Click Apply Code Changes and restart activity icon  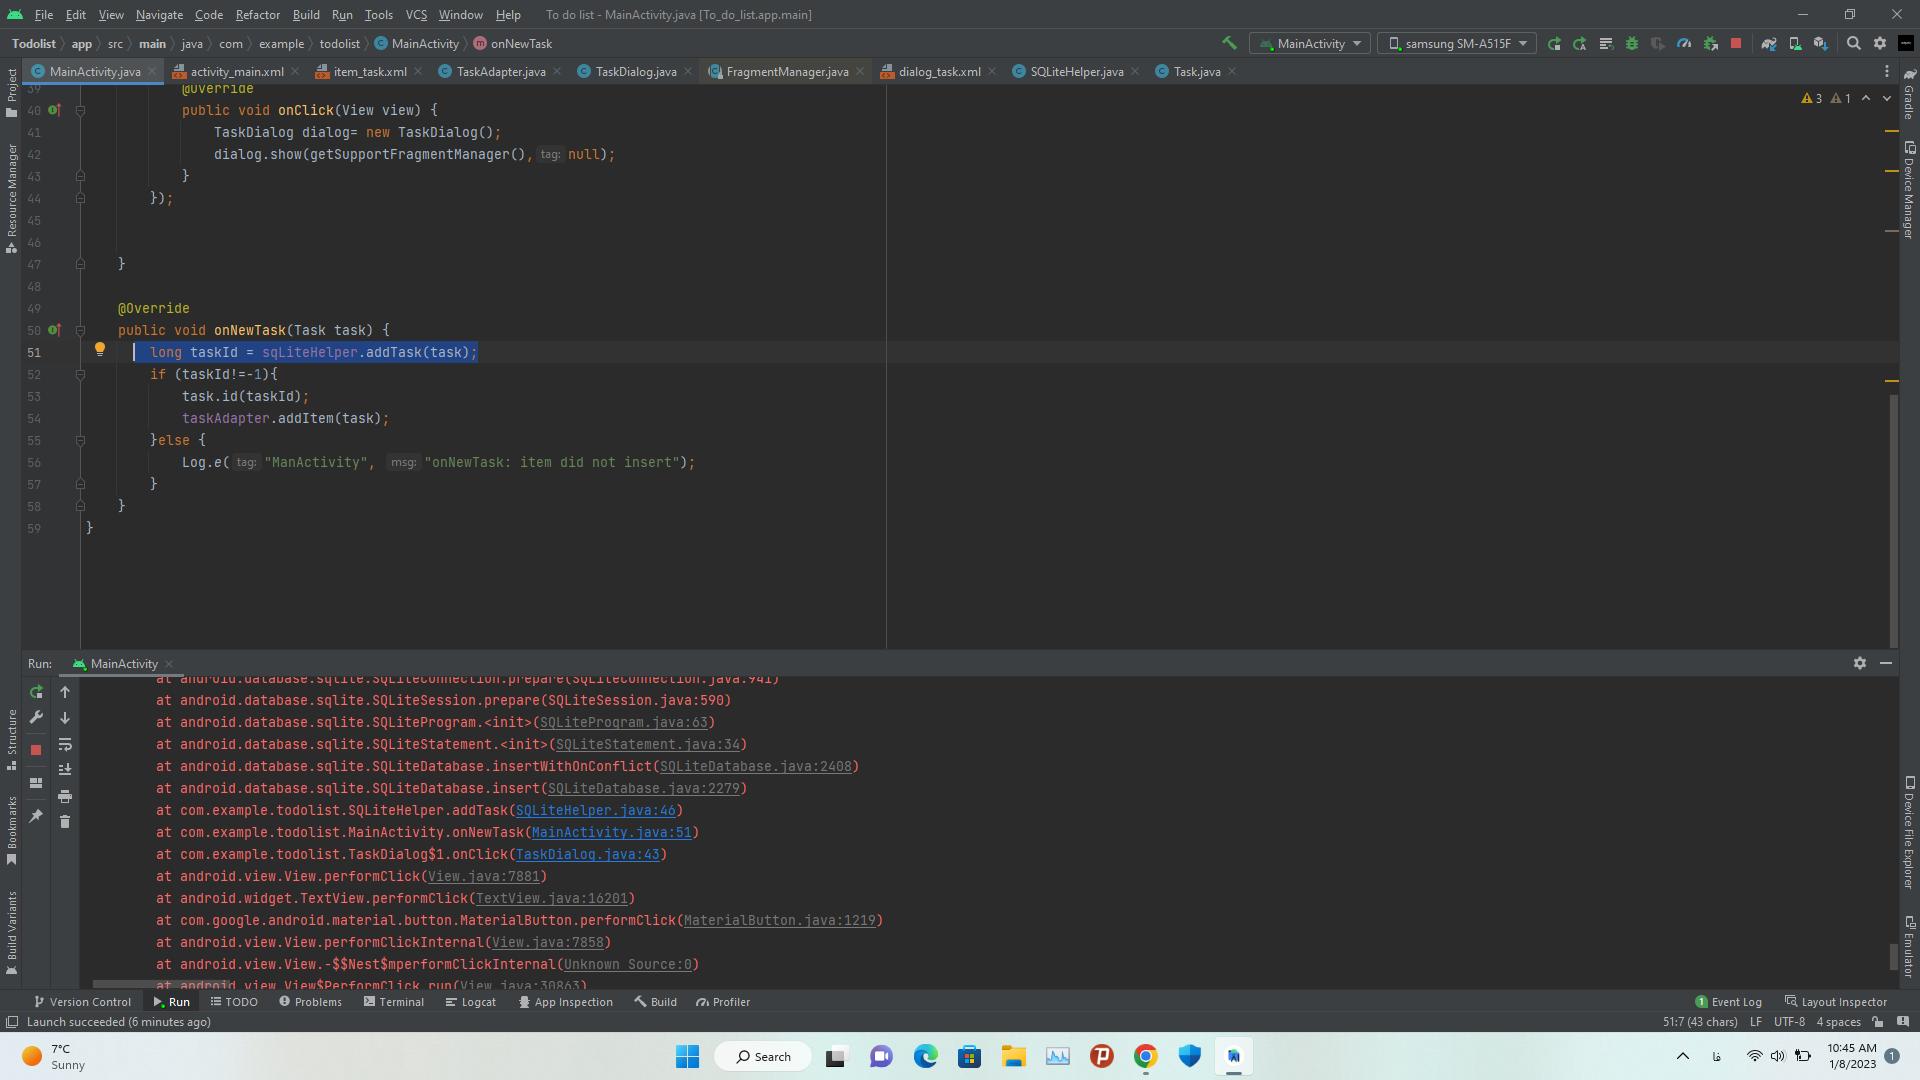[x=1580, y=43]
